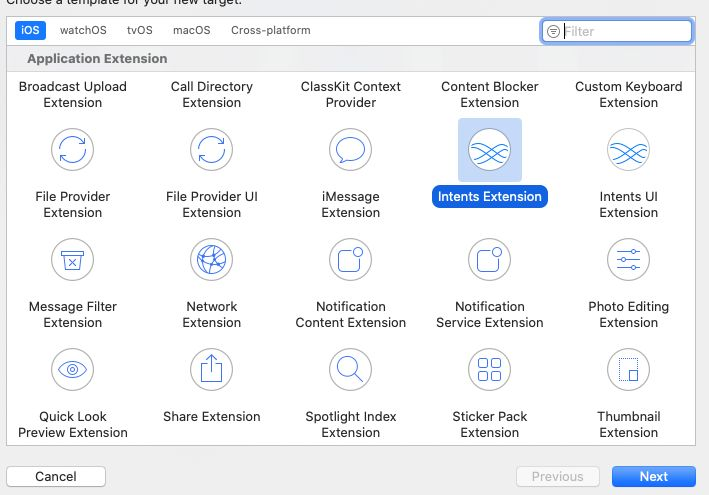This screenshot has height=495, width=709.
Task: Click the "Quick Look Preview Extension" label text
Action: coord(73,424)
